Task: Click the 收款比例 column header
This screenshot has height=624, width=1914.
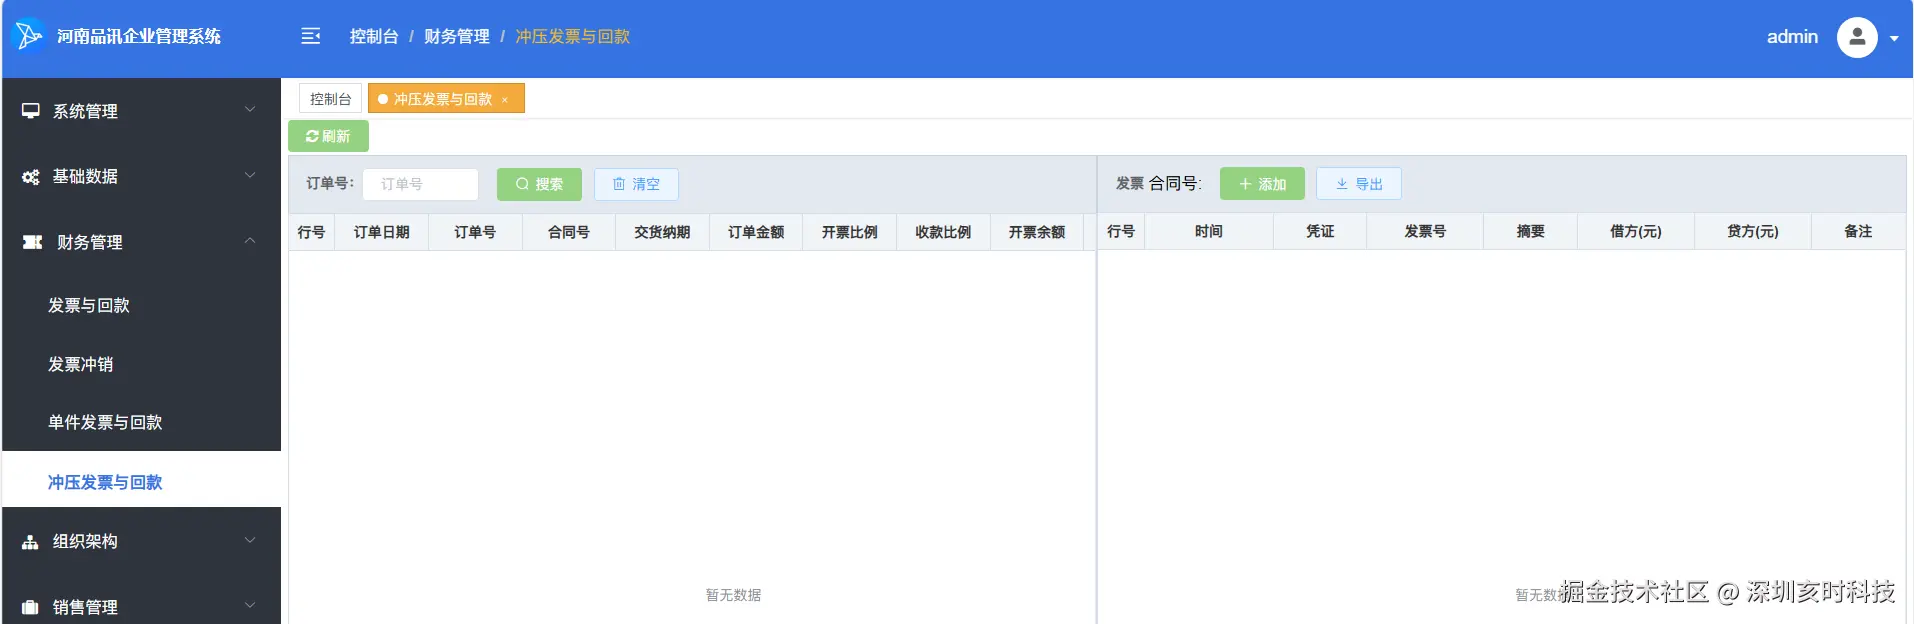Action: coord(943,232)
